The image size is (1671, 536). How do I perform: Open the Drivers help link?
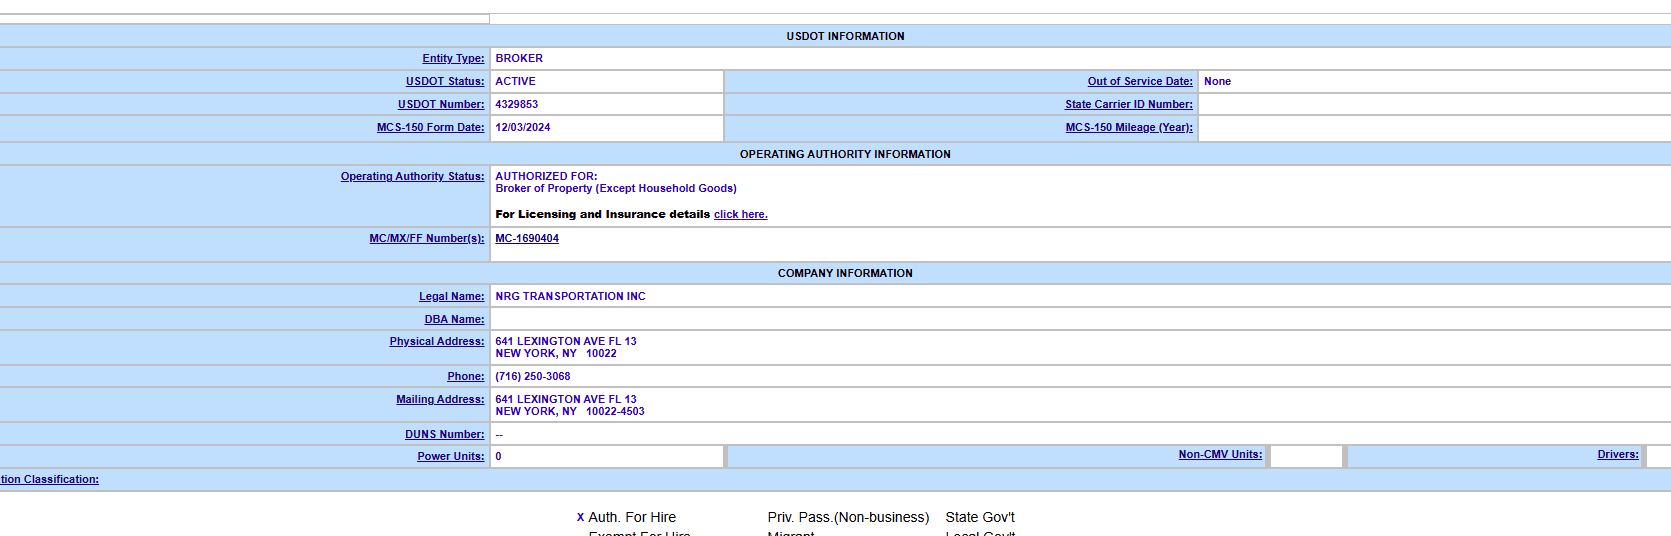[x=1618, y=455]
